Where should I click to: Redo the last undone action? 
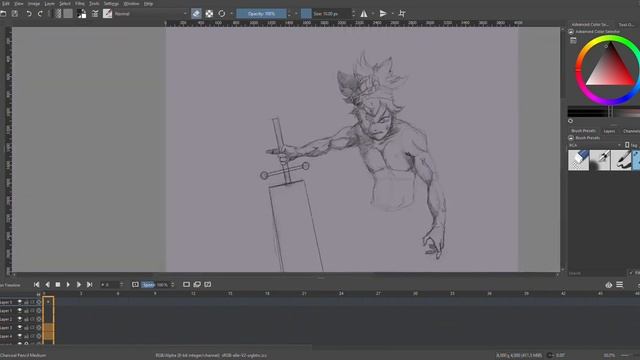click(x=40, y=13)
